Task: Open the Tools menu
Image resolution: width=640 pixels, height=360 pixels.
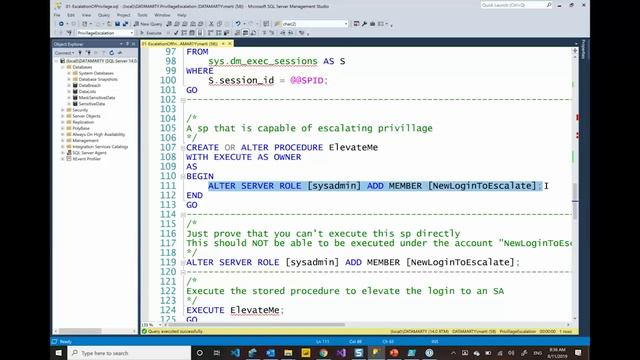Action: point(142,15)
